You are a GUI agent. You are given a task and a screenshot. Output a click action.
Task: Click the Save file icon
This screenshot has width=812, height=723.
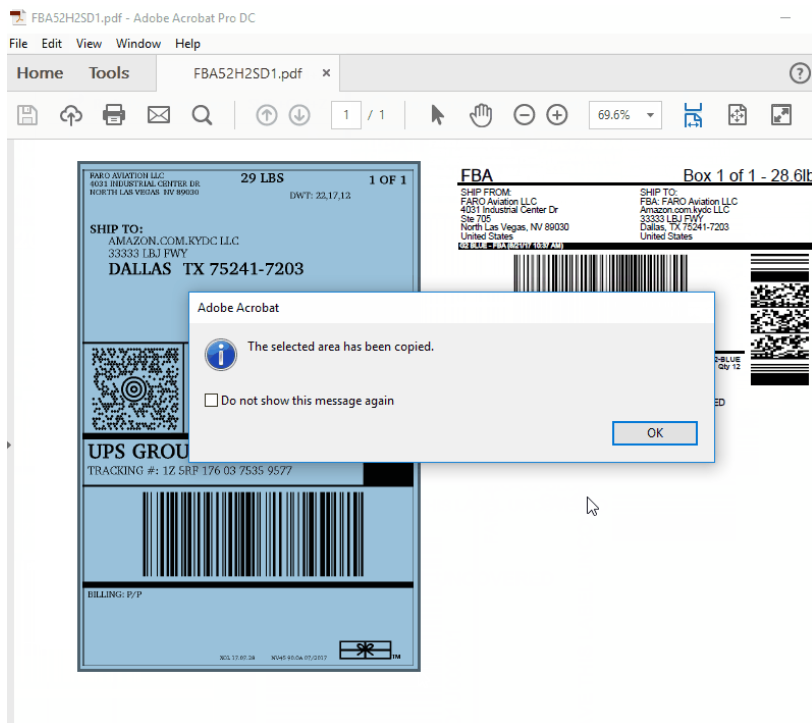(x=27, y=115)
